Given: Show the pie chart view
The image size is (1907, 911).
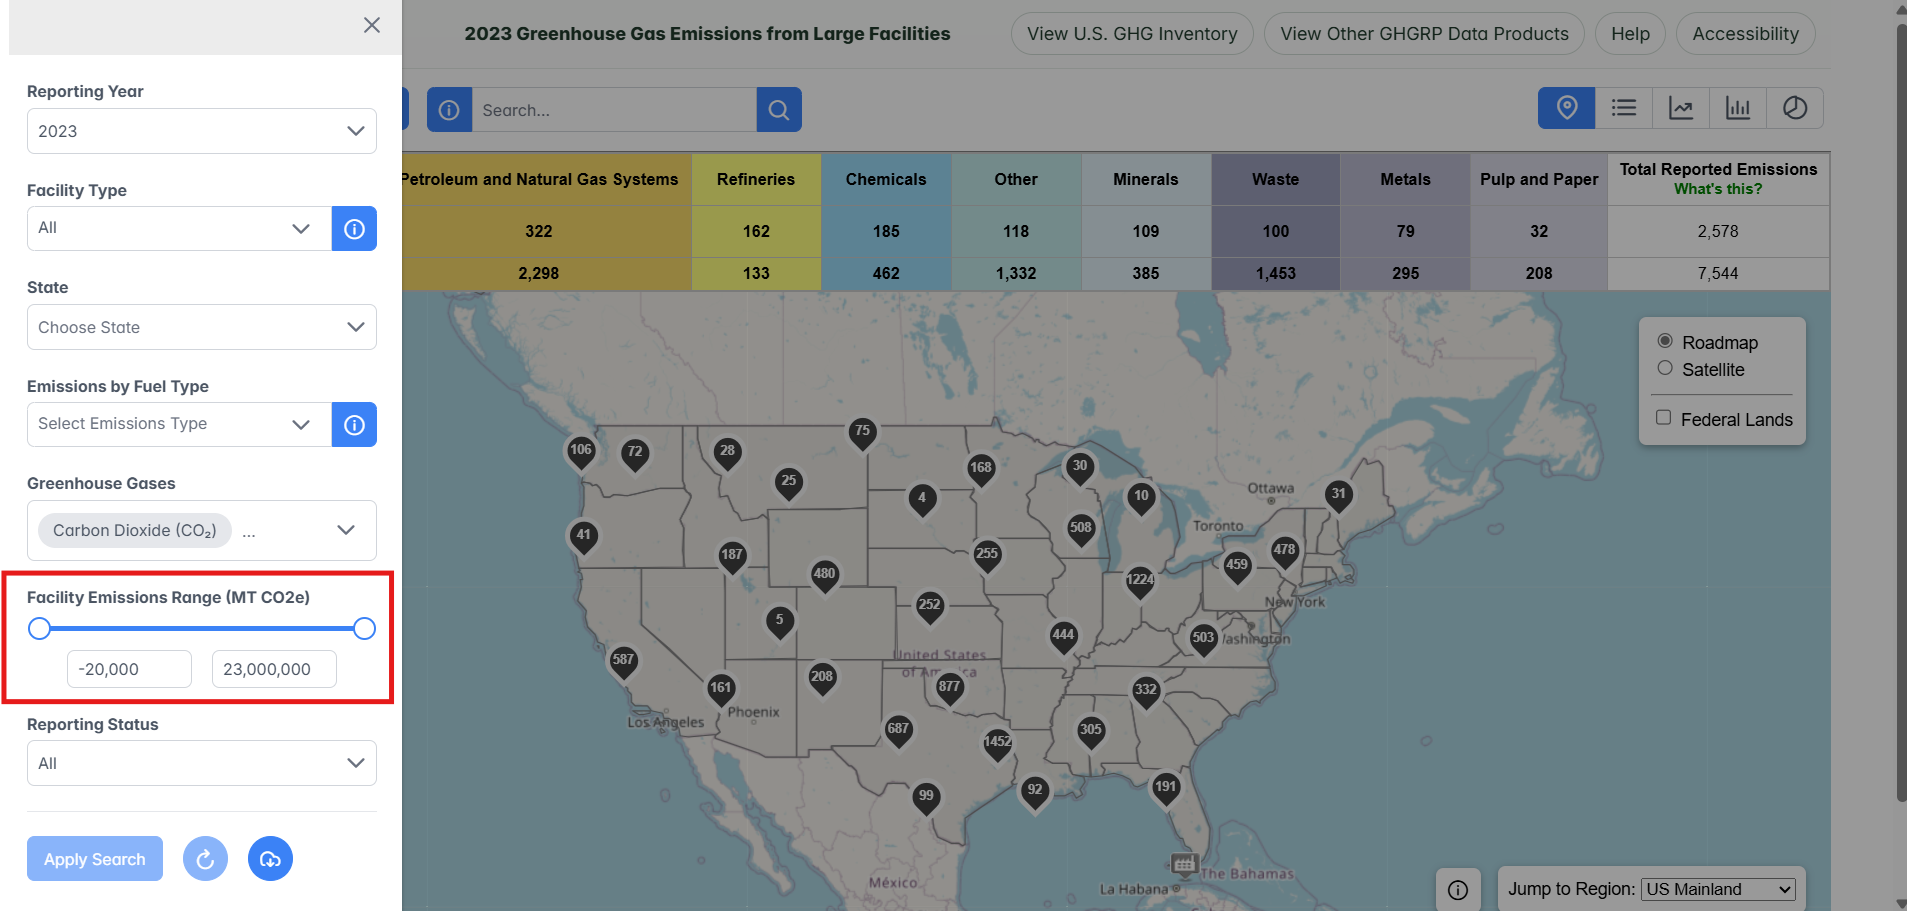Looking at the screenshot, I should 1795,107.
